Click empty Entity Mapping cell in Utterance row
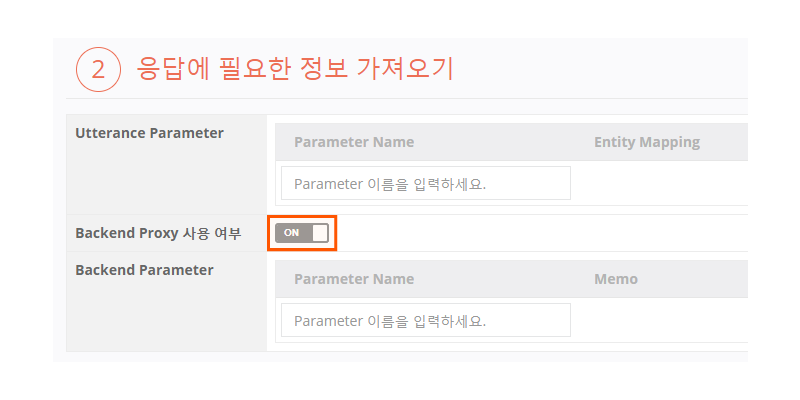Image resolution: width=800 pixels, height=400 pixels. (660, 184)
